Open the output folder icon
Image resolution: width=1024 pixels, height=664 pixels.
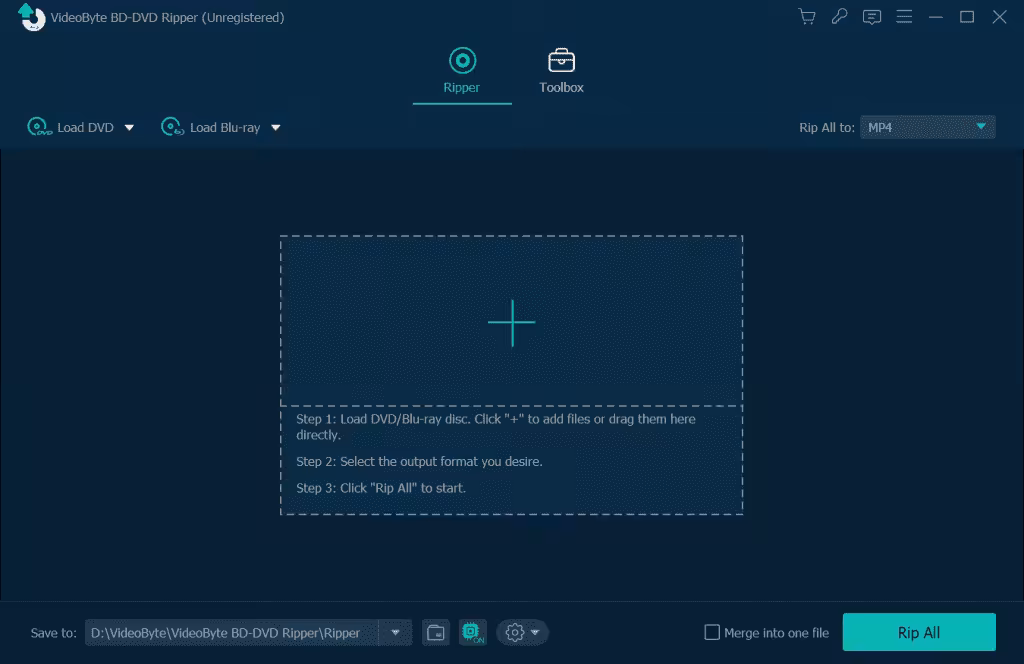click(436, 633)
